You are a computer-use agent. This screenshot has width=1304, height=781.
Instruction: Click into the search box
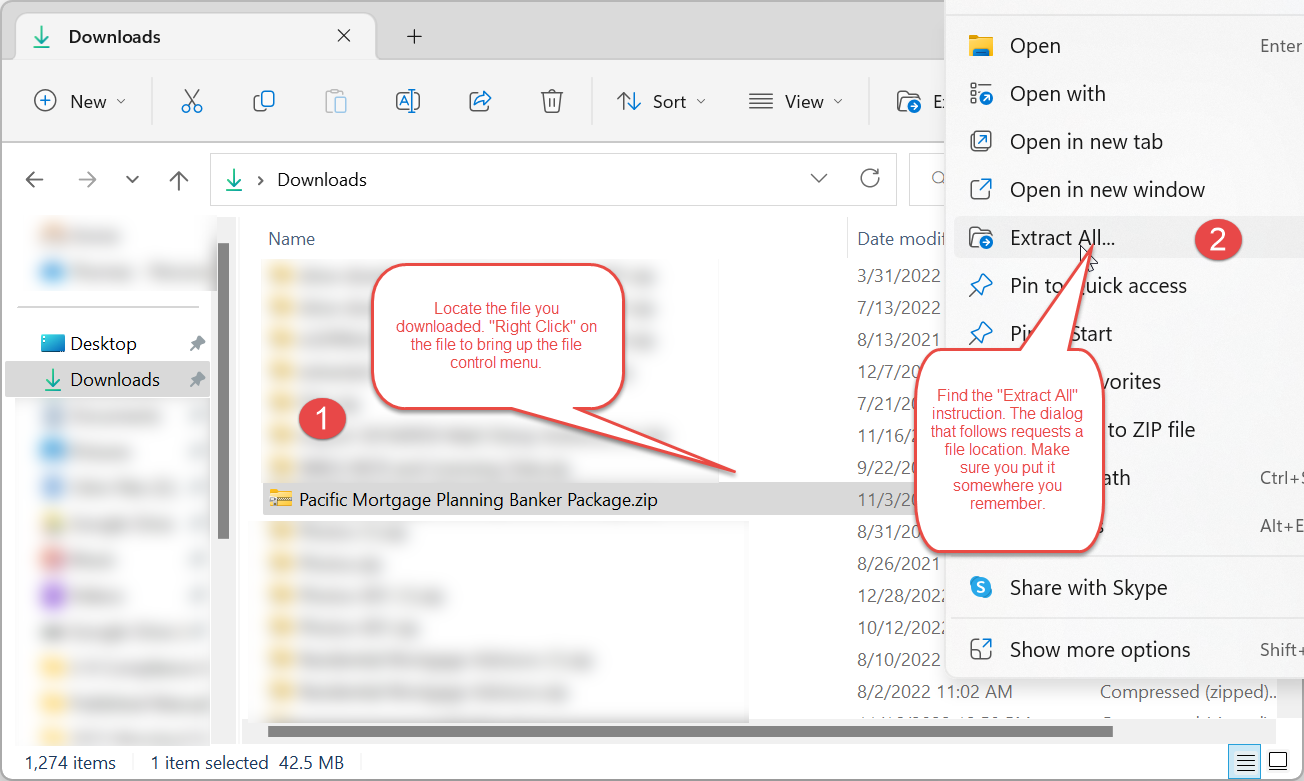pyautogui.click(x=926, y=179)
